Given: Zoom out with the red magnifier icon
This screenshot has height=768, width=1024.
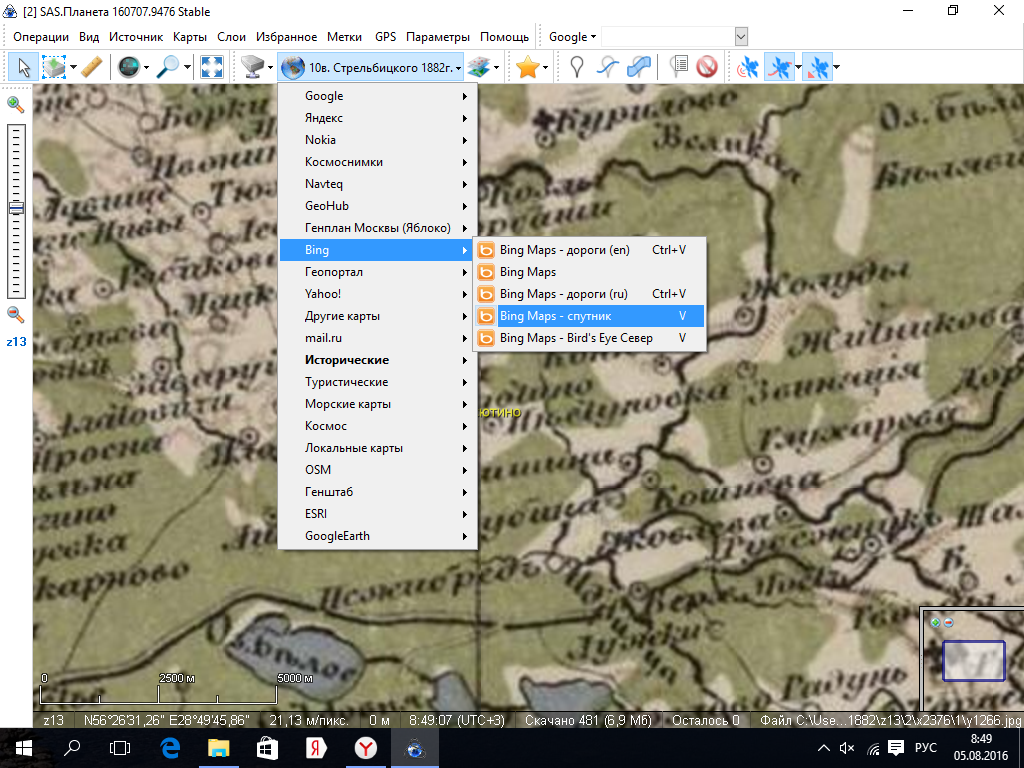Looking at the screenshot, I should (x=15, y=315).
